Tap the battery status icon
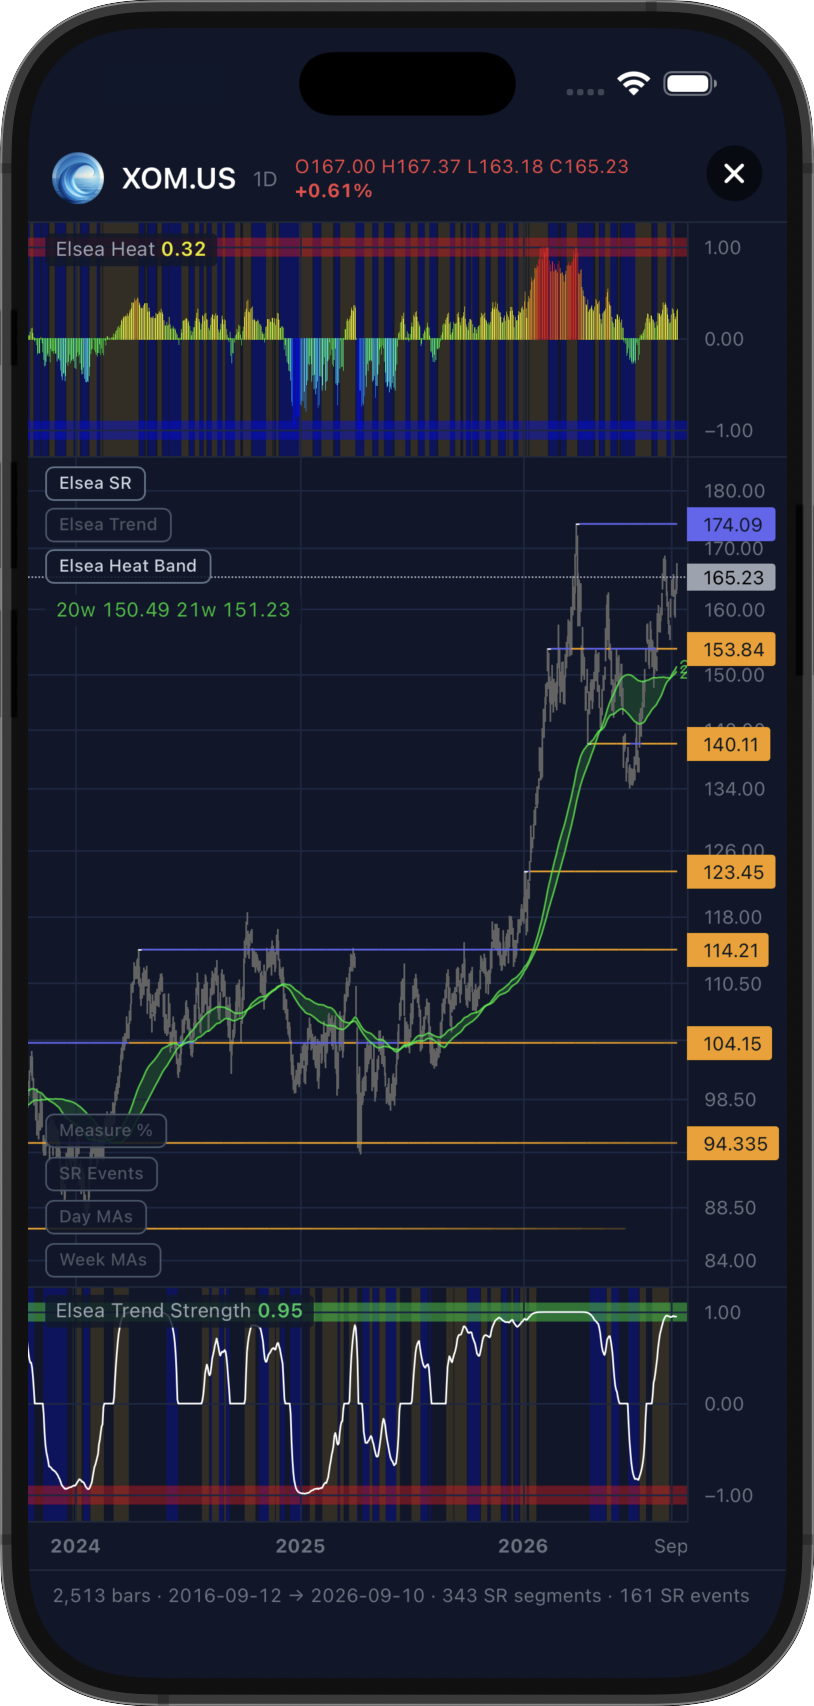This screenshot has height=1706, width=814. click(690, 84)
